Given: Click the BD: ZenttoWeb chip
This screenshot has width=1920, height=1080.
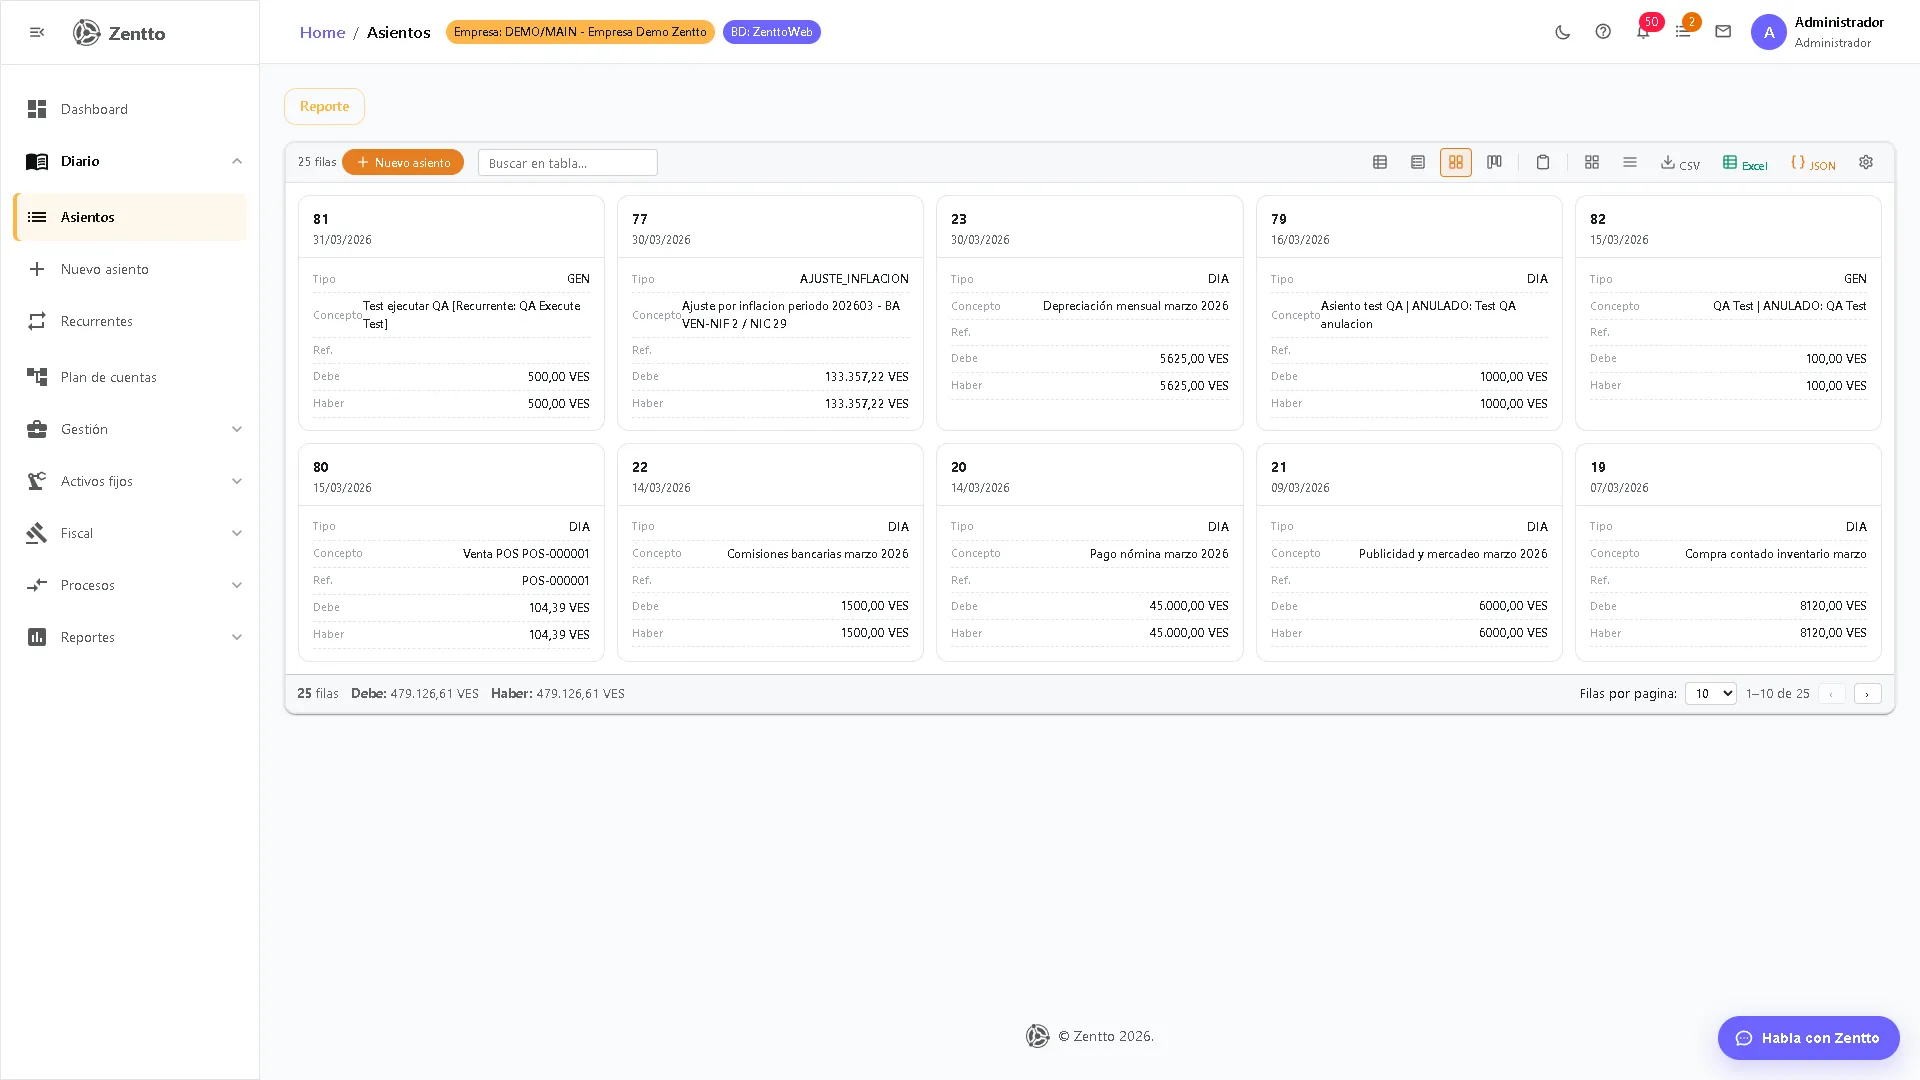Looking at the screenshot, I should [x=771, y=32].
